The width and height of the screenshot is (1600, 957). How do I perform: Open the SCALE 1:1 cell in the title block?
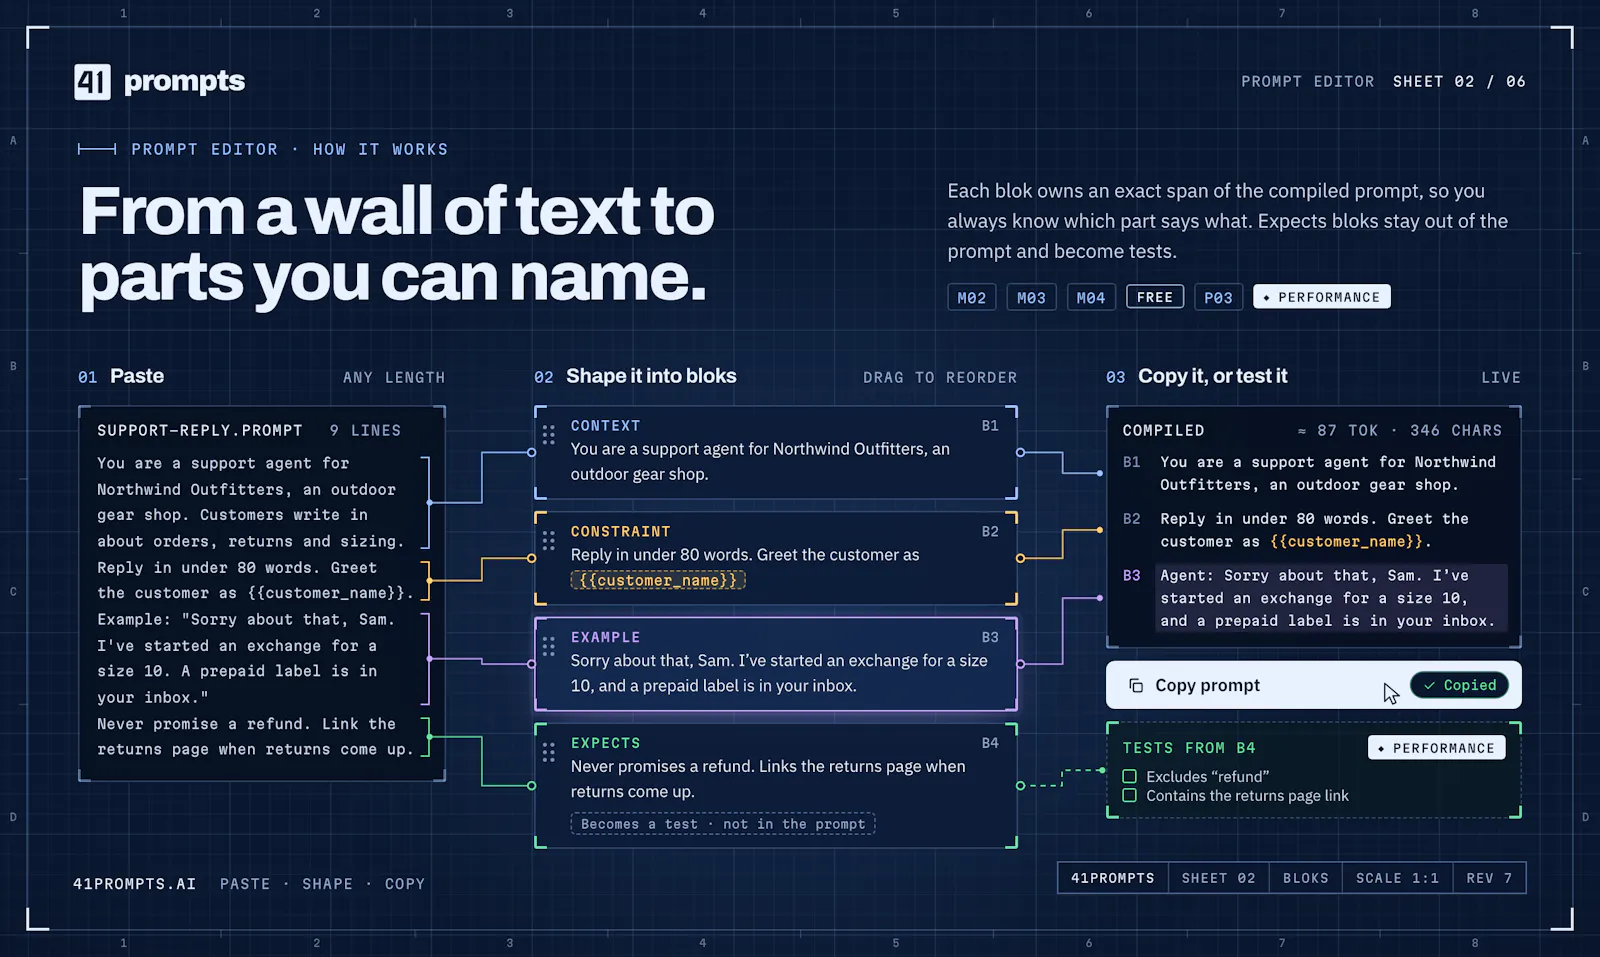(x=1397, y=878)
